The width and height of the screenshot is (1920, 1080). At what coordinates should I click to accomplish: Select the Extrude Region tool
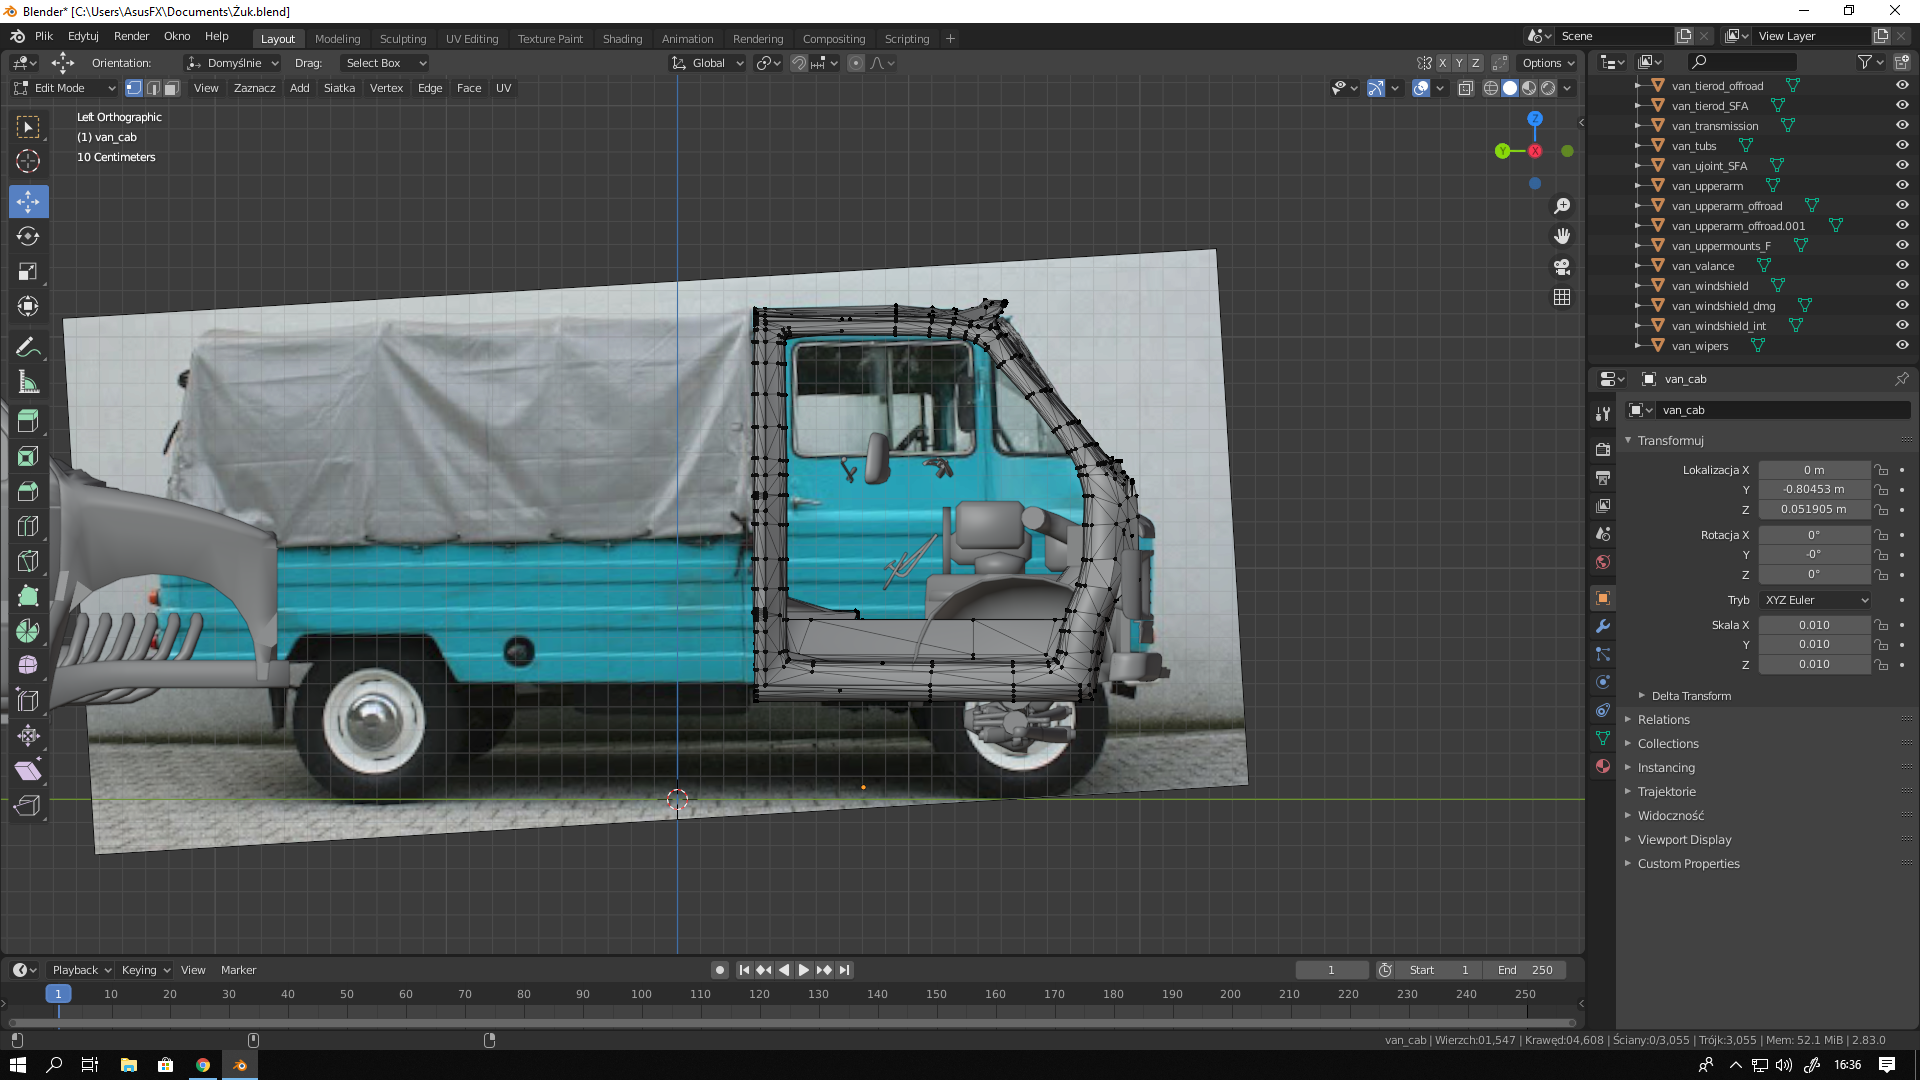(x=28, y=421)
